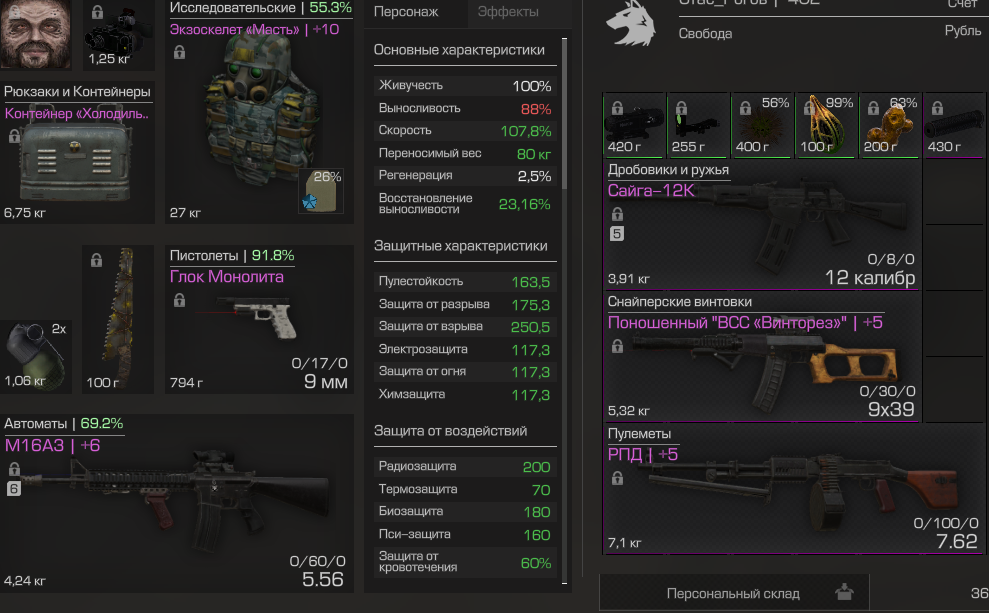This screenshot has height=613, width=989.
Task: Click the suppressor item weighing 430 г
Action: pos(954,125)
